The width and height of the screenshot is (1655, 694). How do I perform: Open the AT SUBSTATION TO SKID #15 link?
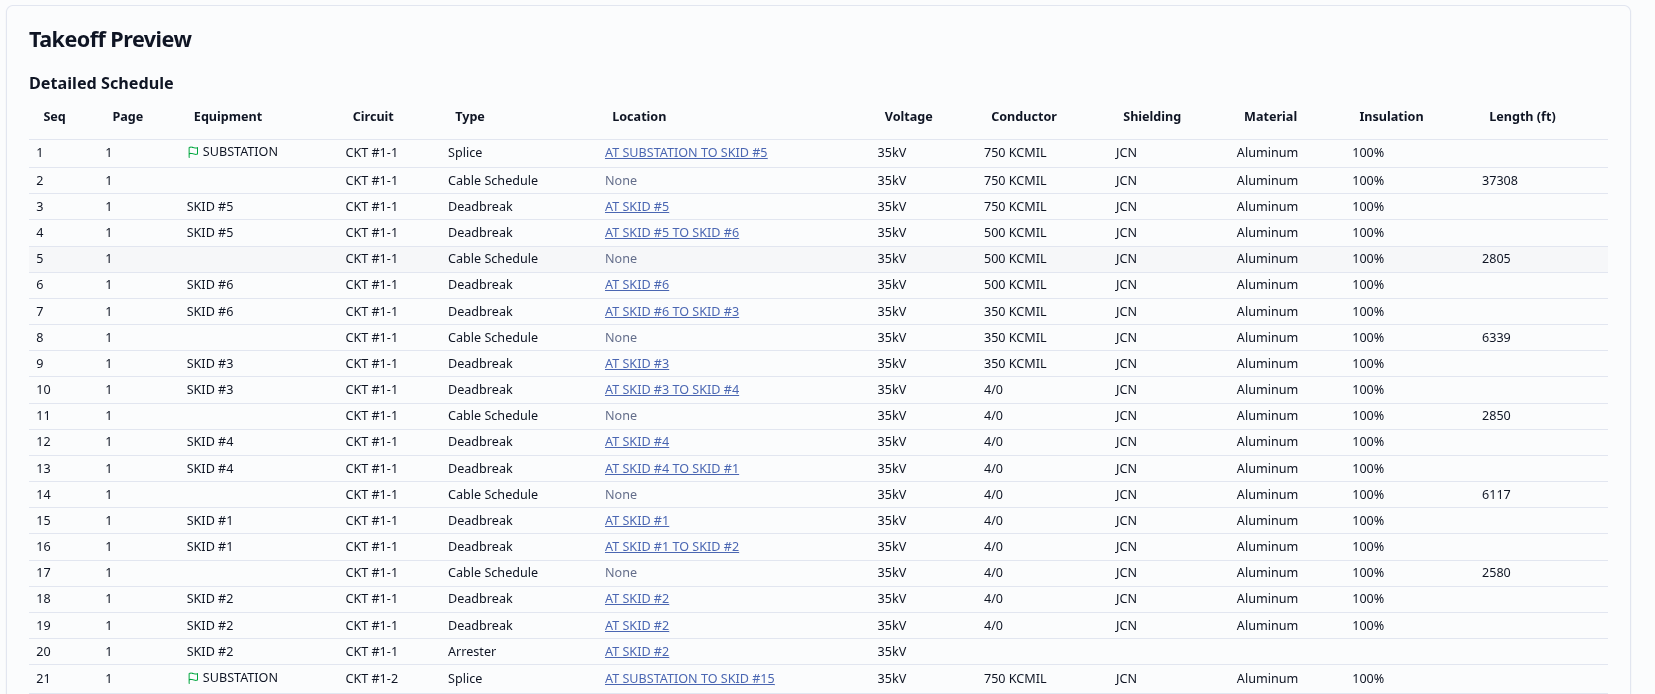click(x=690, y=679)
